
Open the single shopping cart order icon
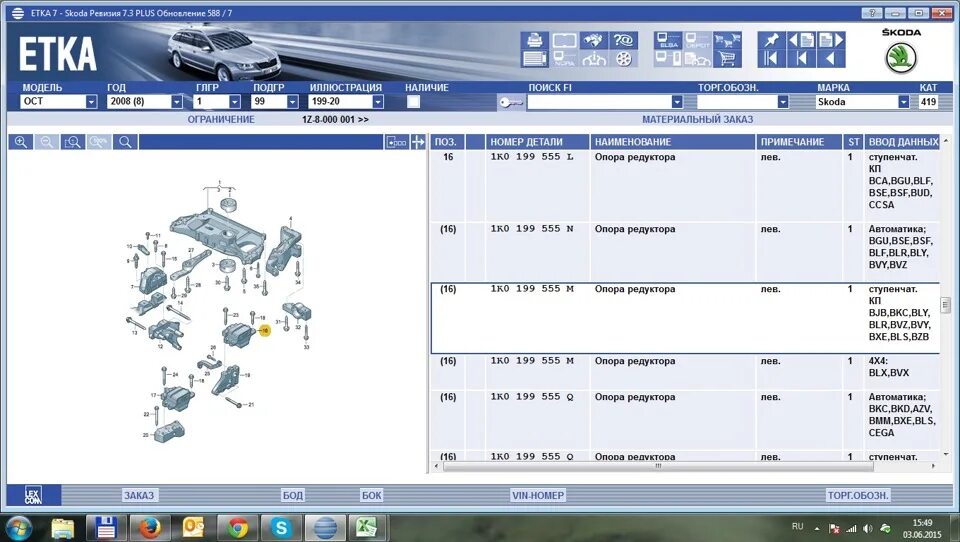tap(727, 59)
